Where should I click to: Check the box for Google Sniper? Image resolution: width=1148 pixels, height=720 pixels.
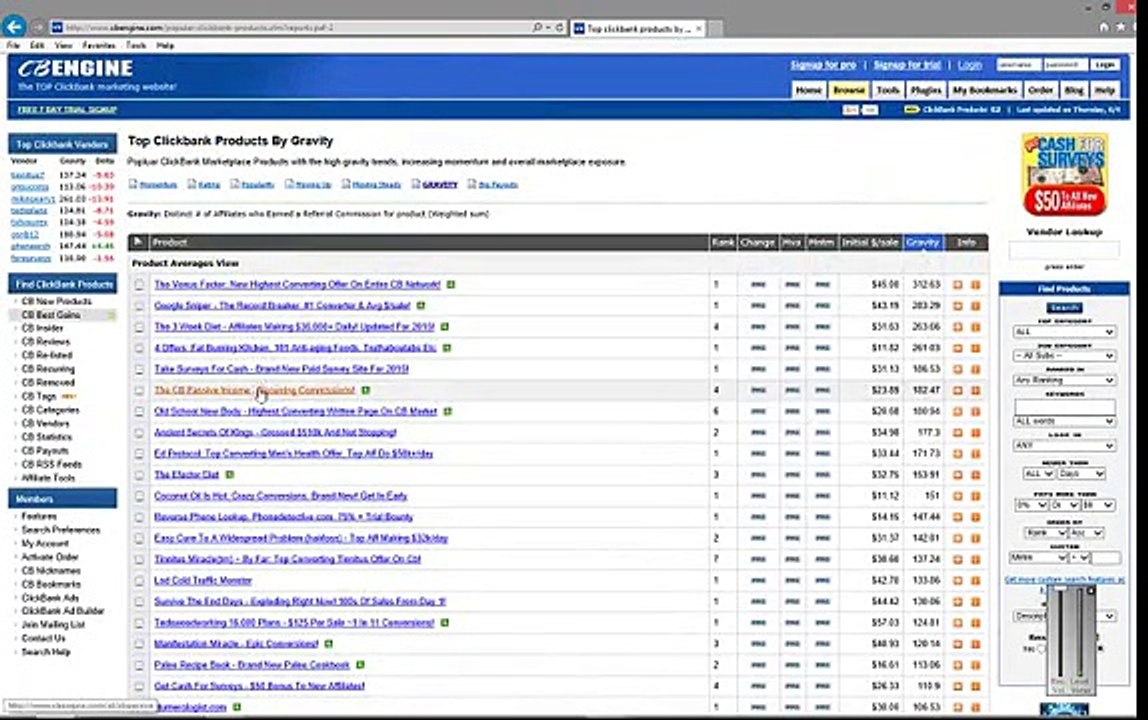[139, 306]
